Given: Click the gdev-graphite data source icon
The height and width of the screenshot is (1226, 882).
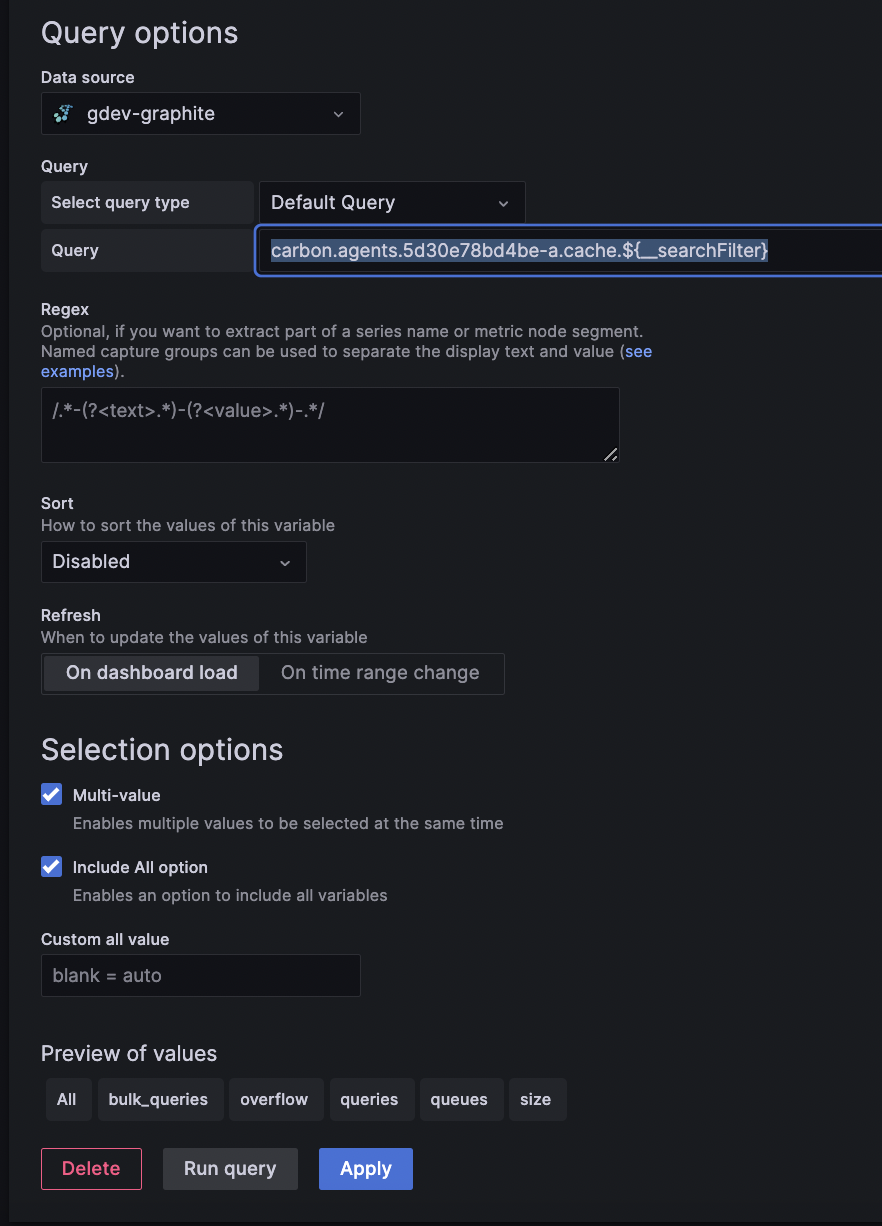Looking at the screenshot, I should pyautogui.click(x=62, y=113).
